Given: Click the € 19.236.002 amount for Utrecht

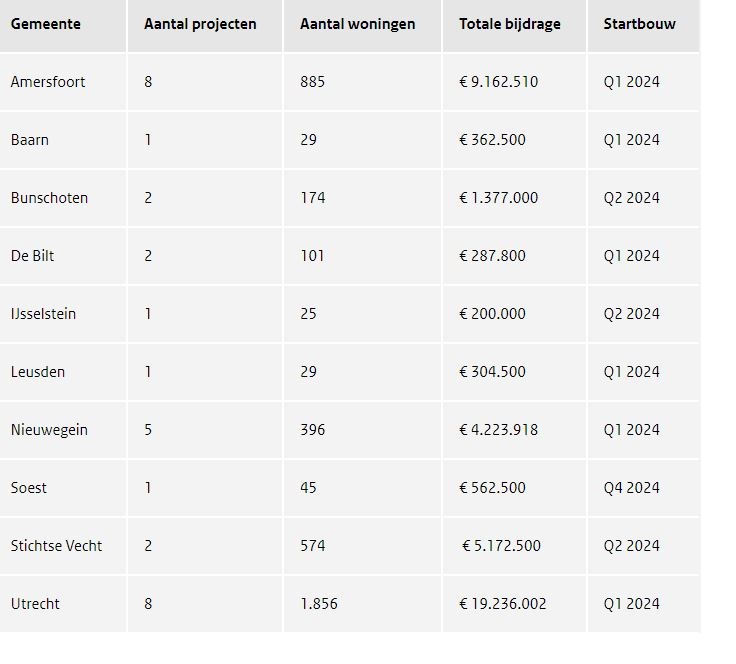Looking at the screenshot, I should [x=503, y=604].
